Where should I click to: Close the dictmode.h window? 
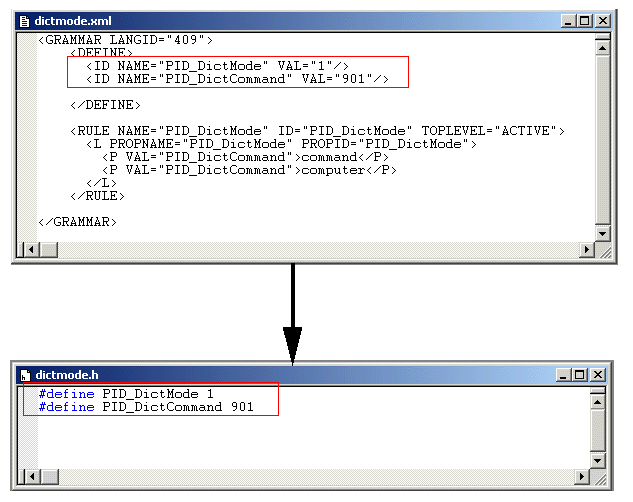pos(597,375)
